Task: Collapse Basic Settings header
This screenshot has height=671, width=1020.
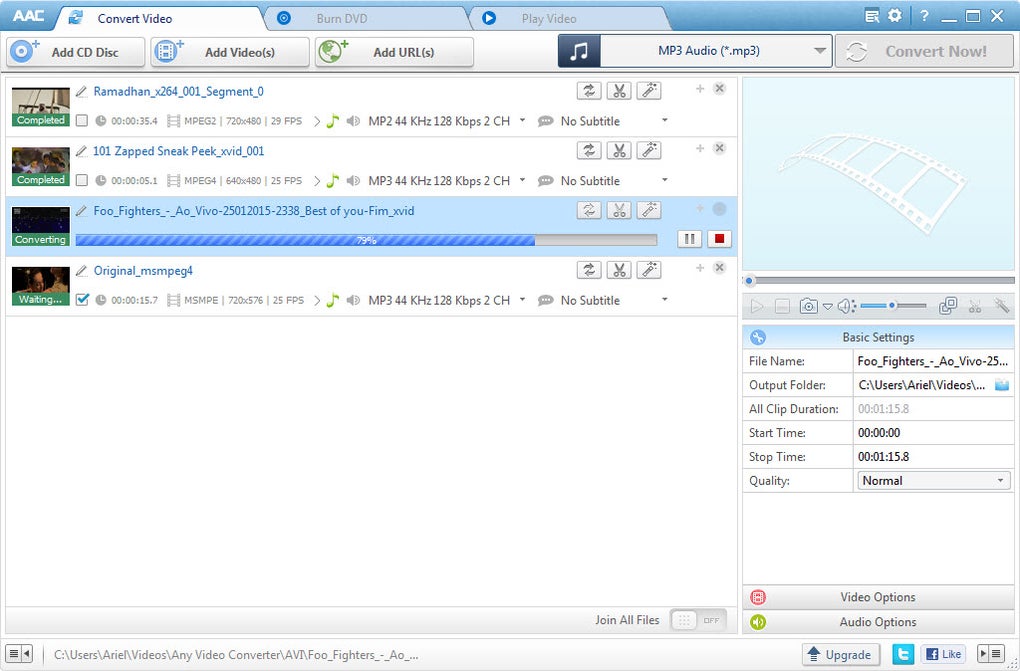Action: [x=878, y=337]
